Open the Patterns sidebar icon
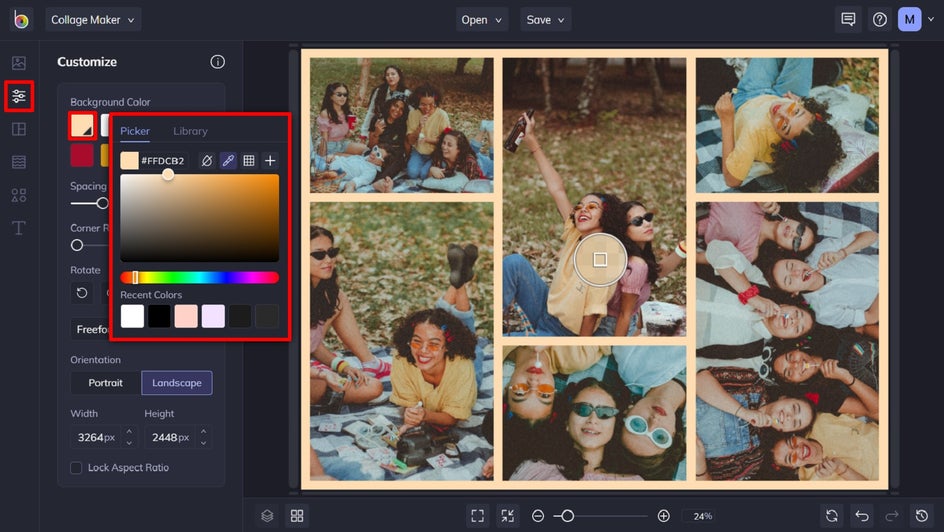Image resolution: width=944 pixels, height=532 pixels. [19, 162]
